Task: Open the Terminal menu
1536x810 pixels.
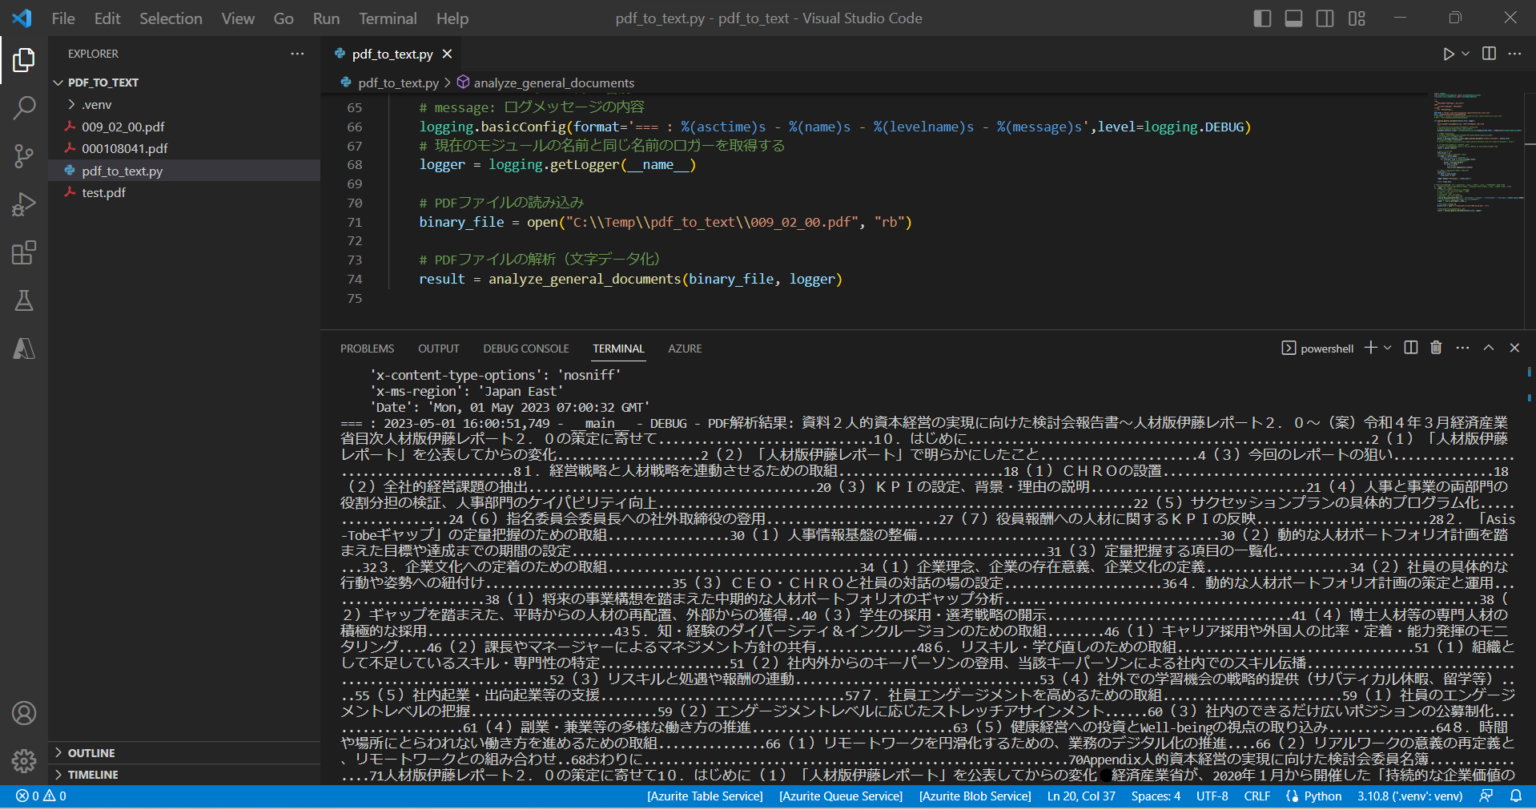Action: 387,18
